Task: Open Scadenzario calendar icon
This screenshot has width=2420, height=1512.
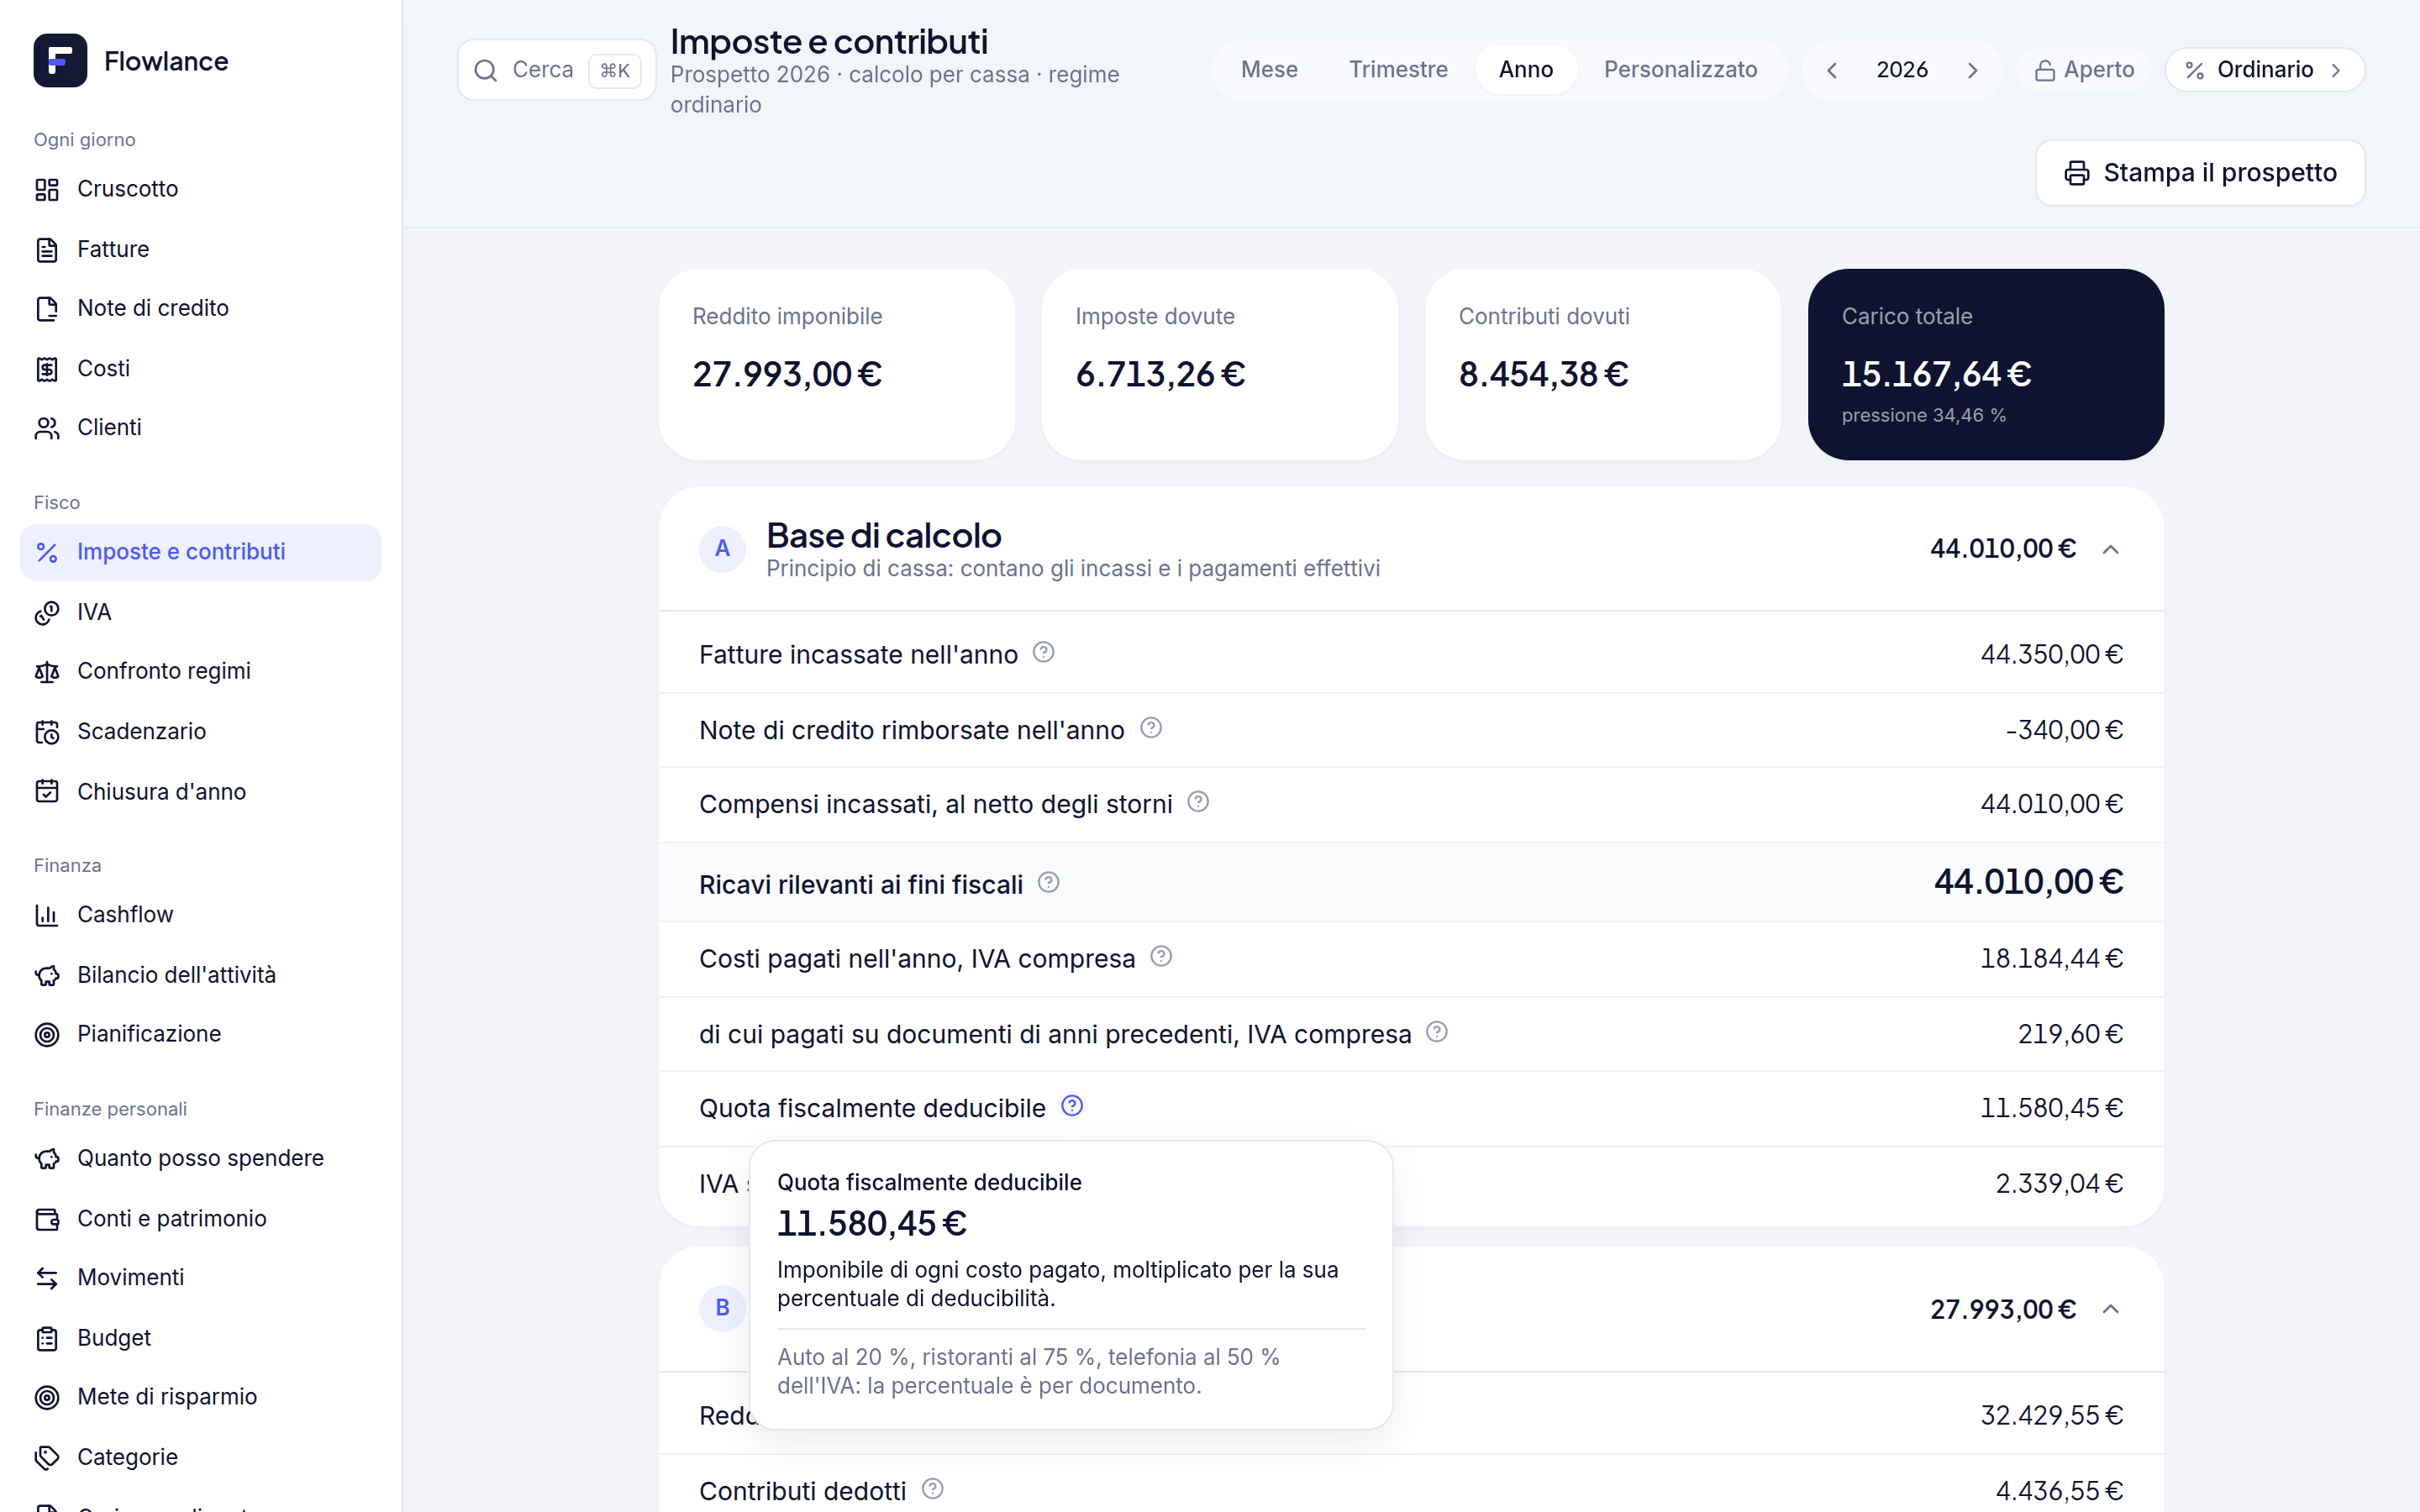Action: click(x=47, y=732)
